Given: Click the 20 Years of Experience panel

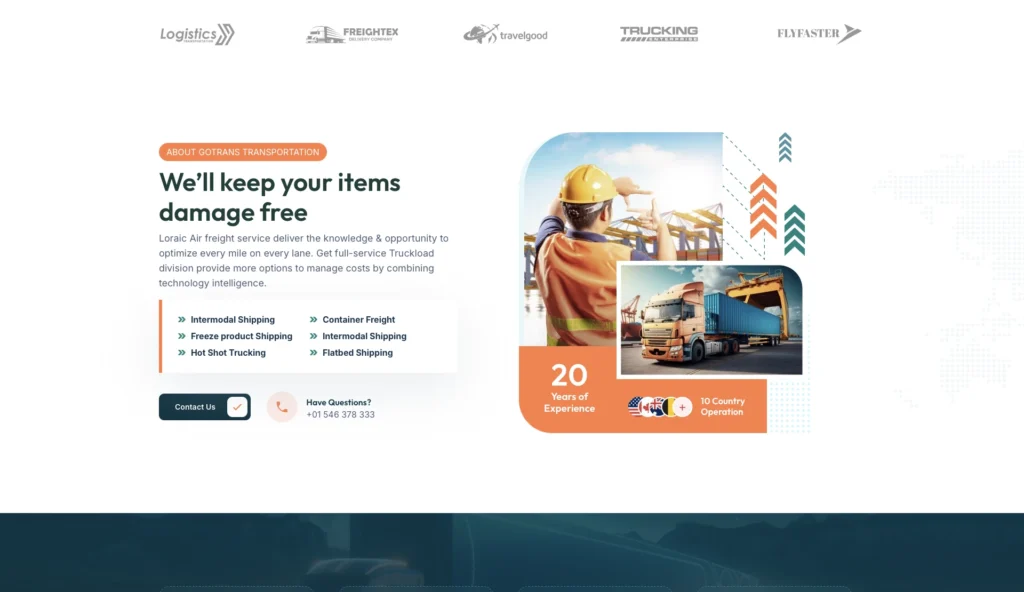Looking at the screenshot, I should pos(569,388).
